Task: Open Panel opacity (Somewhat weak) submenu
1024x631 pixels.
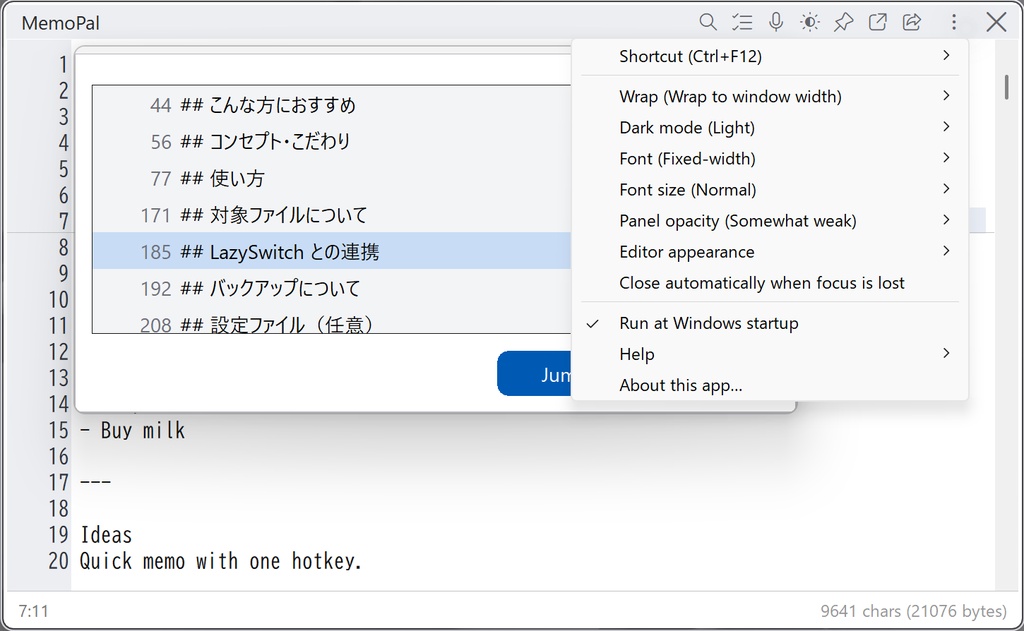Action: pos(769,221)
